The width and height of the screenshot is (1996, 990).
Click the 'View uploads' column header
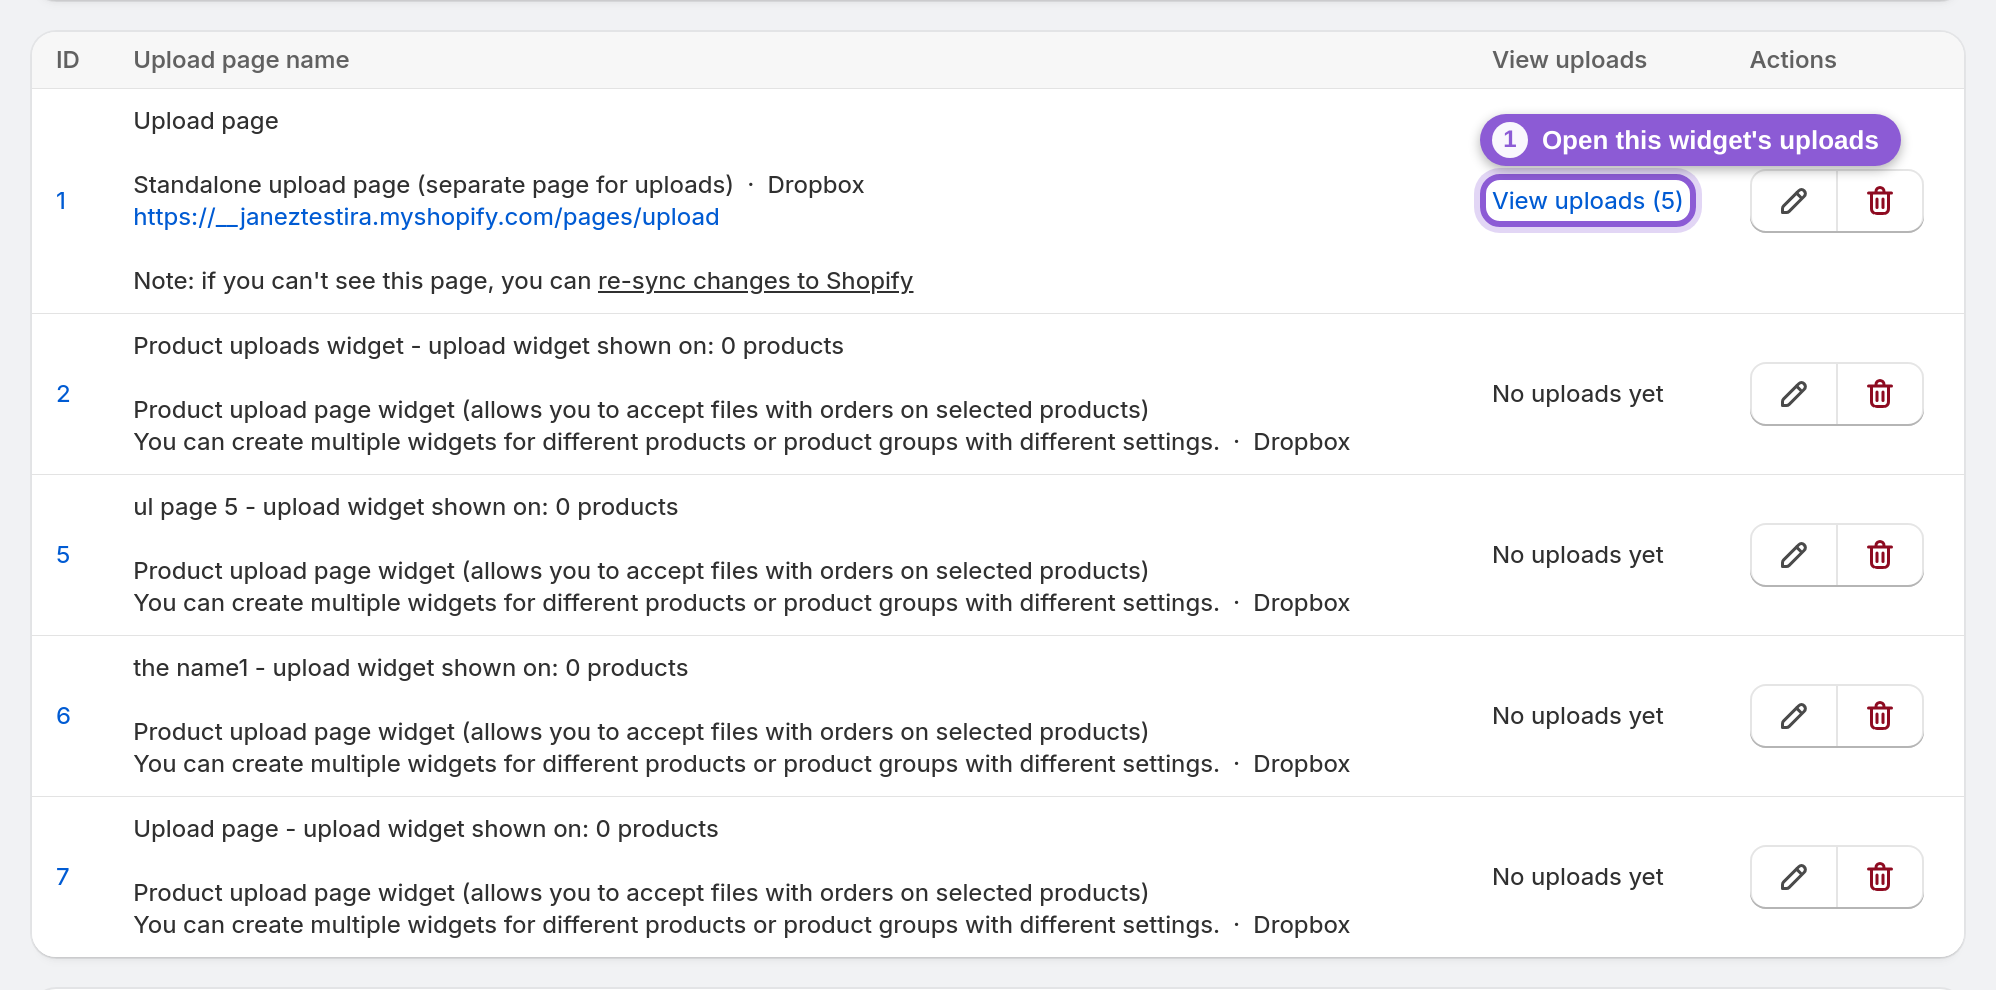pyautogui.click(x=1569, y=60)
